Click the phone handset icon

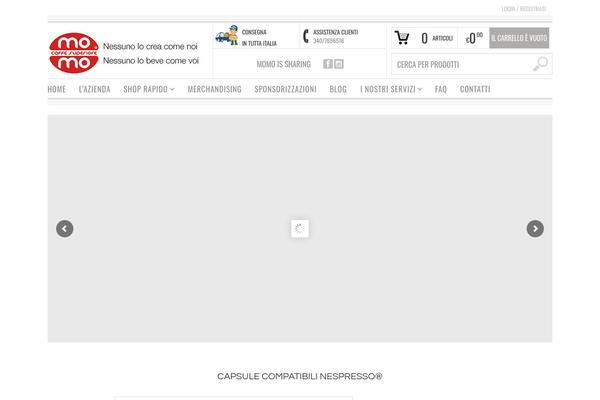coord(306,36)
